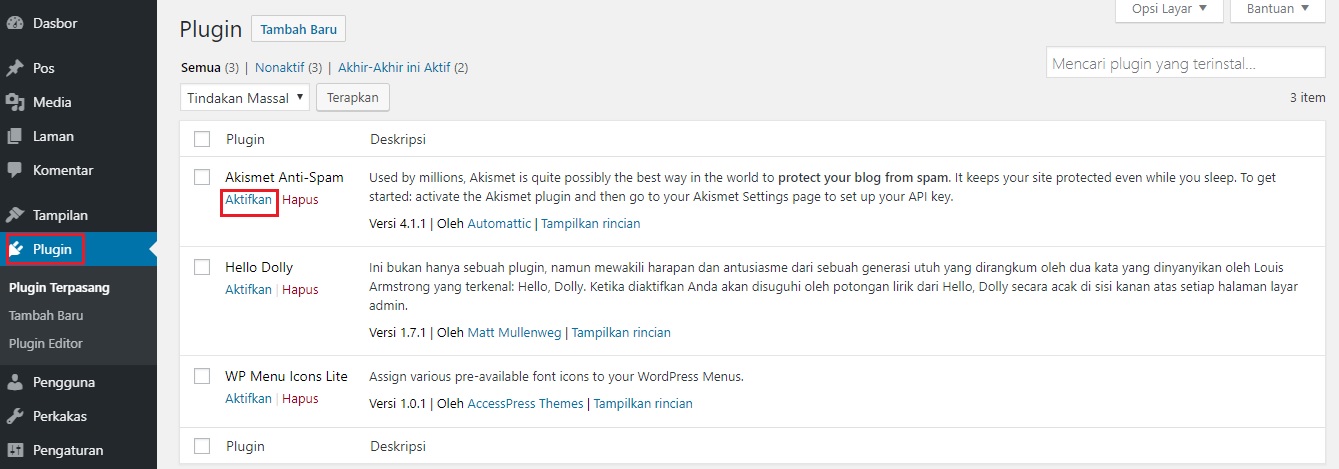Show Semua plugins filter

[x=201, y=68]
